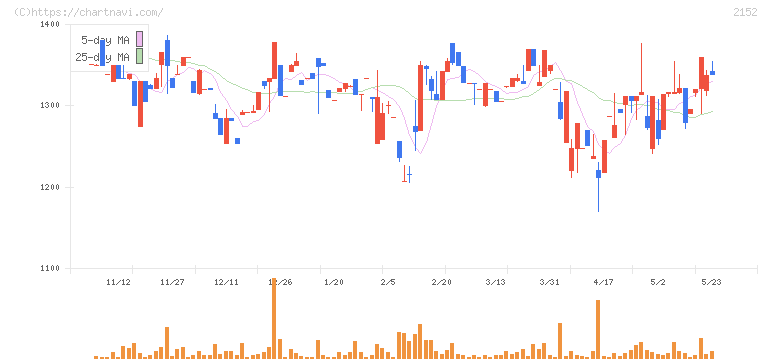772x361 pixels.
Task: Select the 11/27 date axis label
Action: (x=172, y=282)
